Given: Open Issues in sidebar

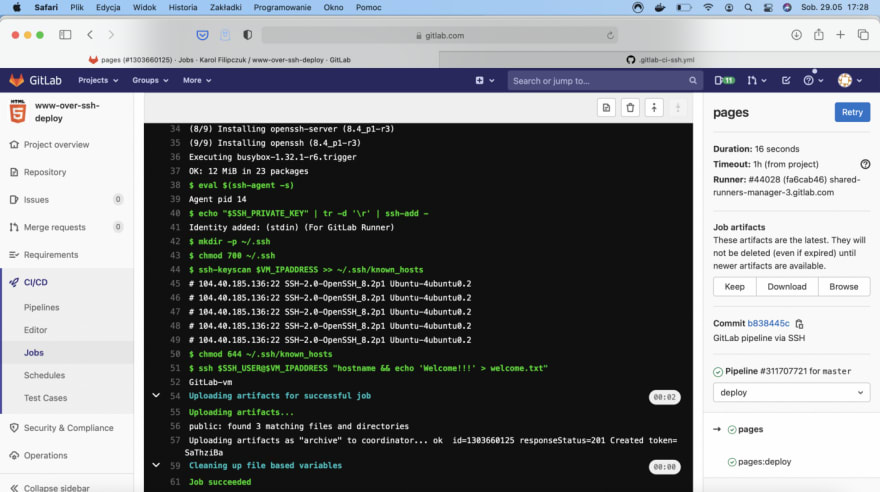Looking at the screenshot, I should [36, 200].
